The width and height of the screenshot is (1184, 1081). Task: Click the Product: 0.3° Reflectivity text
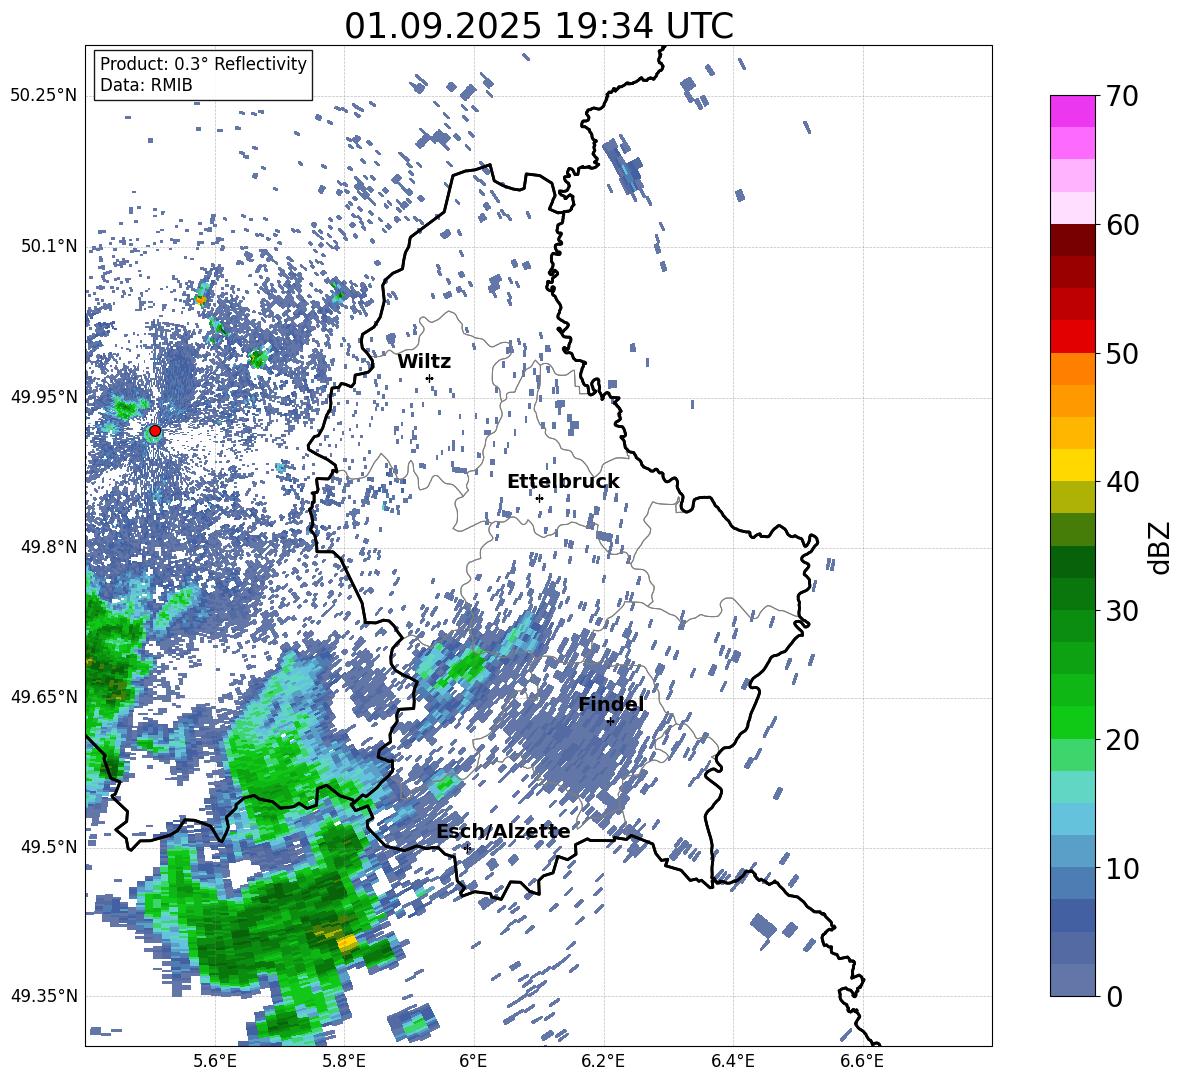(x=203, y=64)
